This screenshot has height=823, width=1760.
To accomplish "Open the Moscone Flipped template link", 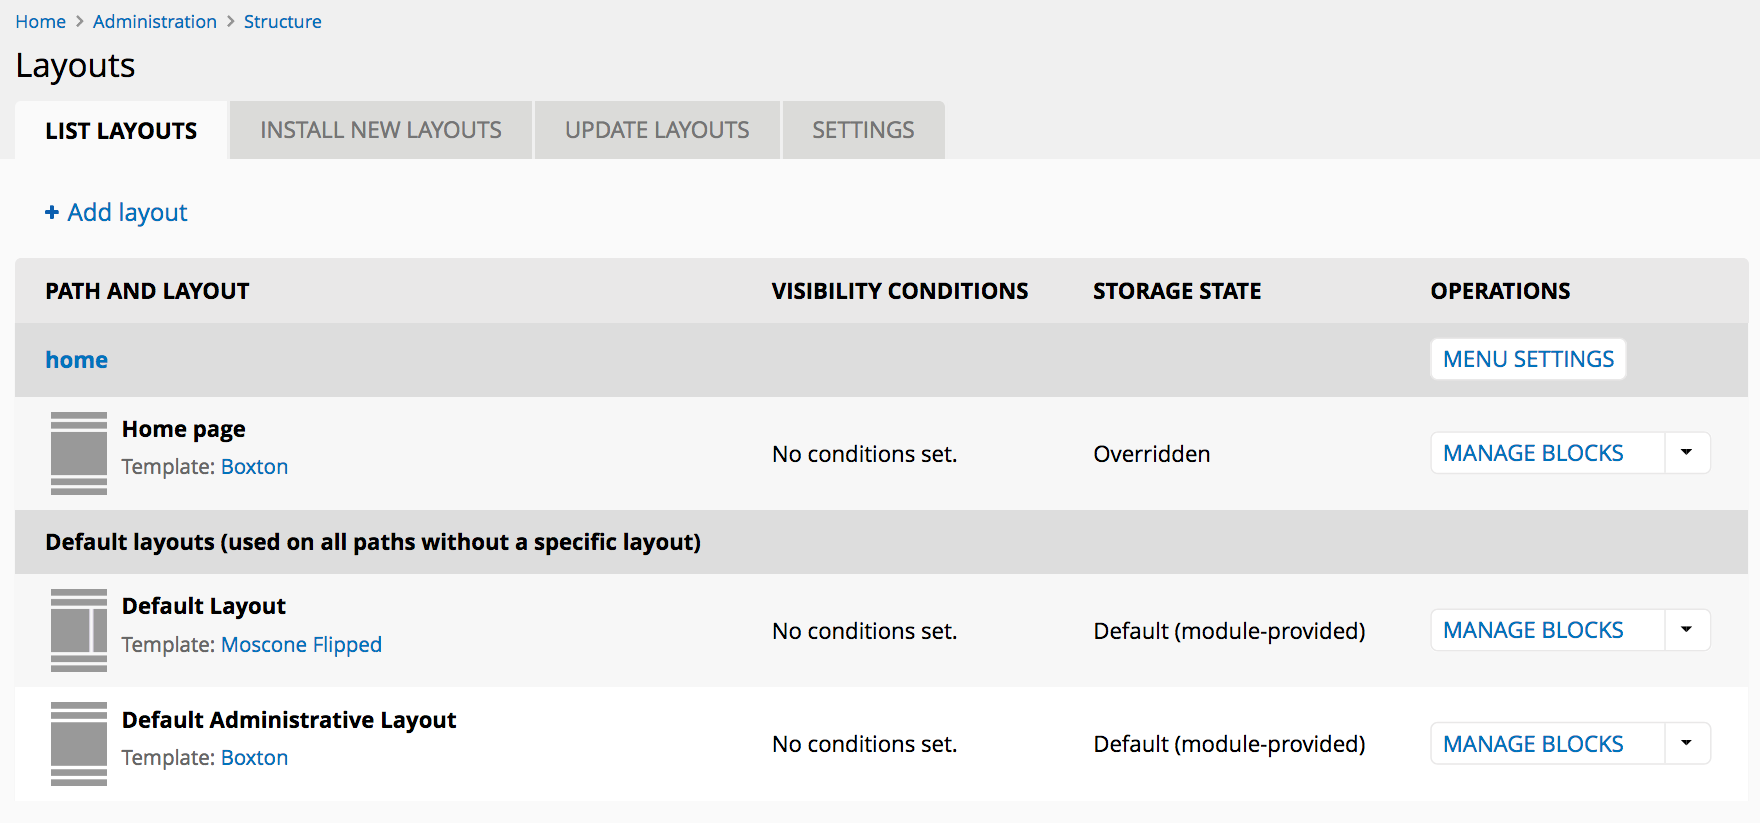I will [x=301, y=645].
